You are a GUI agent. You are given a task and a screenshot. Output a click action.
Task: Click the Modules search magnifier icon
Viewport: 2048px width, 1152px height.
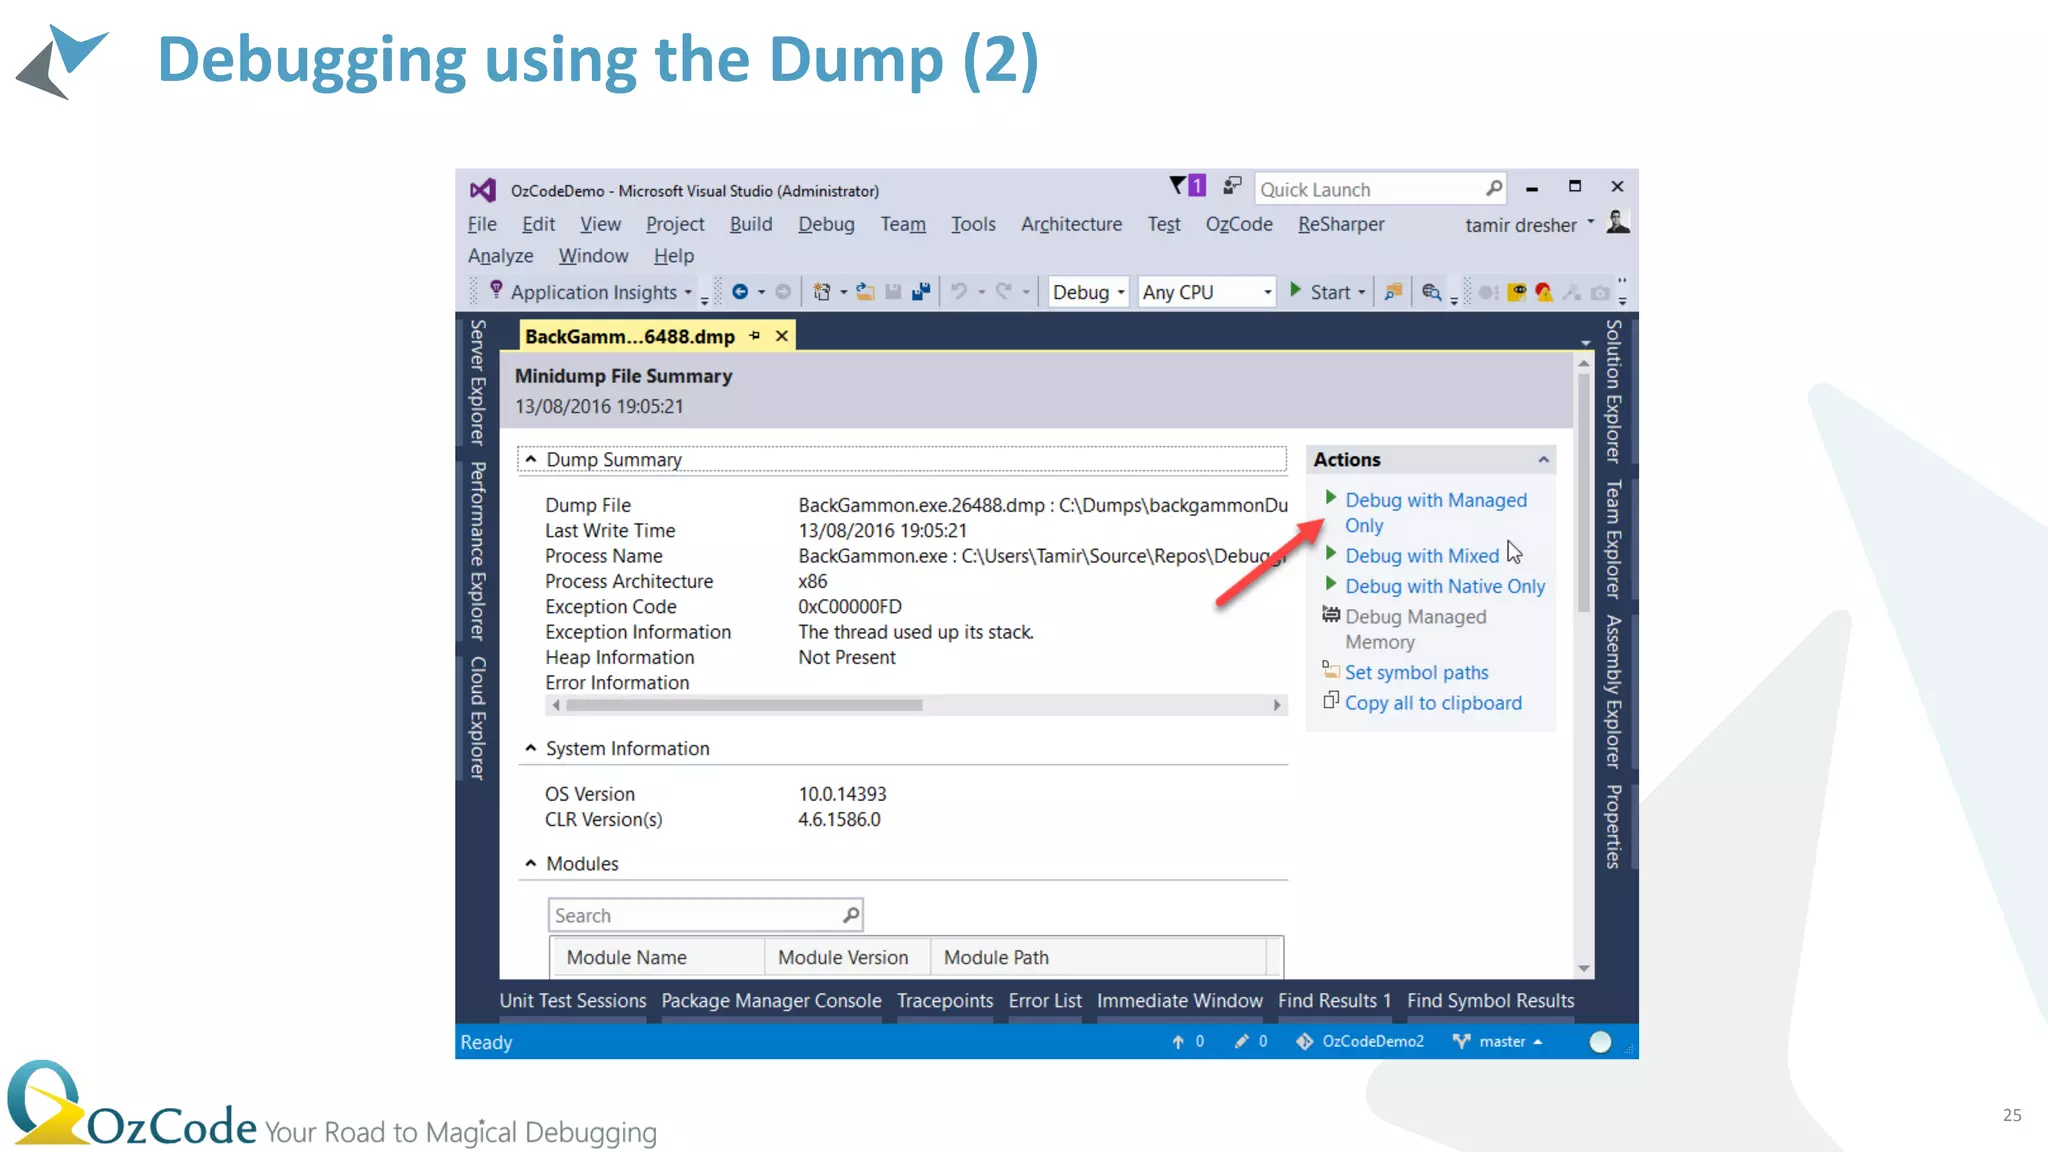(850, 914)
